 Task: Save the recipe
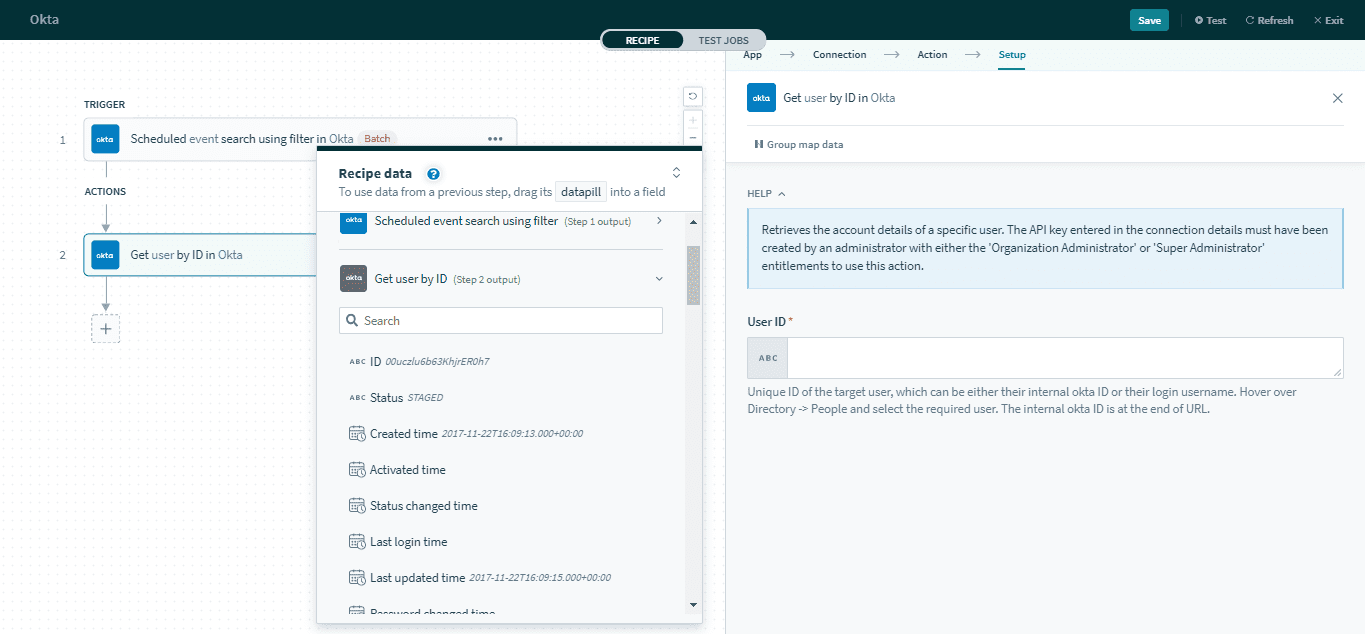coord(1148,19)
